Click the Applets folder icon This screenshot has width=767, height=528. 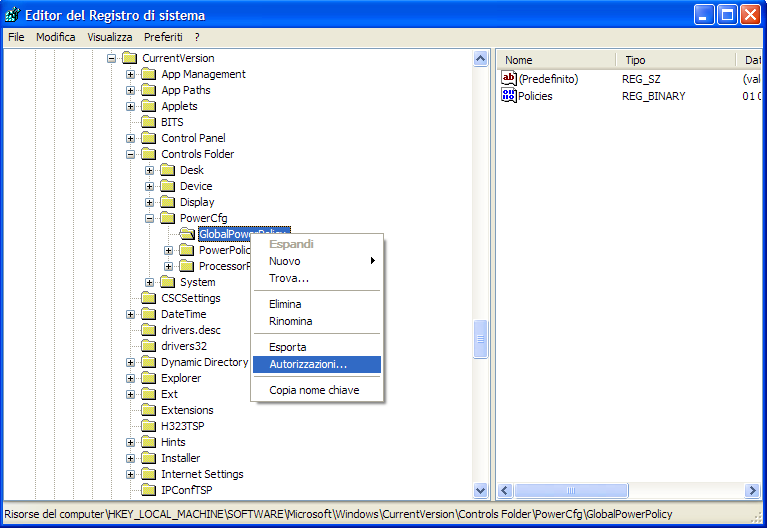click(x=149, y=106)
